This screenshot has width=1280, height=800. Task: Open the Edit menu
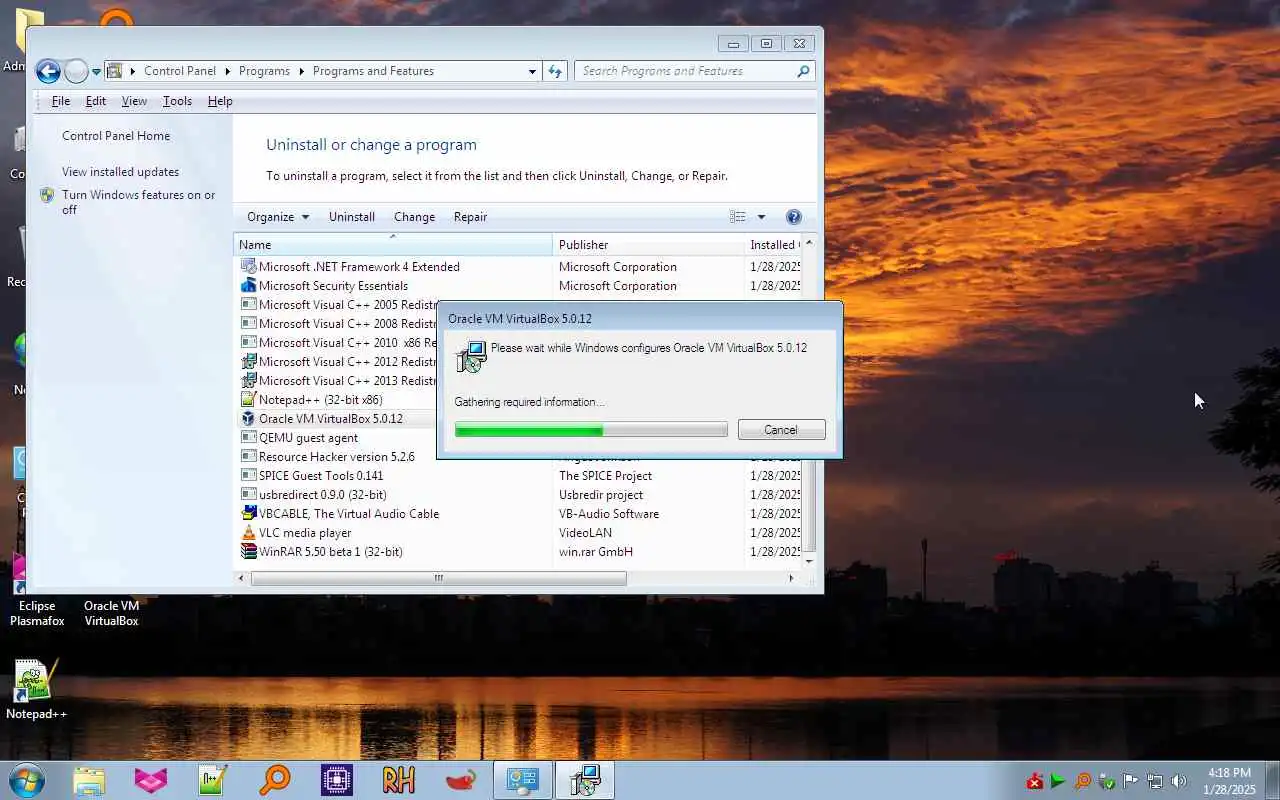[x=96, y=101]
